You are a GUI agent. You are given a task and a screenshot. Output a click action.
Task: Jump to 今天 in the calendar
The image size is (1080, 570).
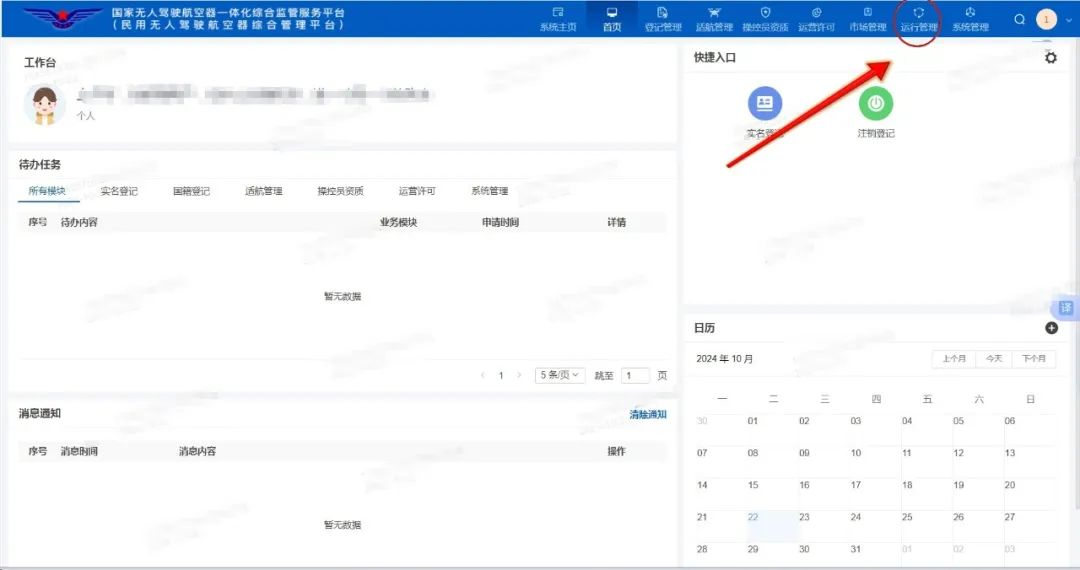coord(994,358)
